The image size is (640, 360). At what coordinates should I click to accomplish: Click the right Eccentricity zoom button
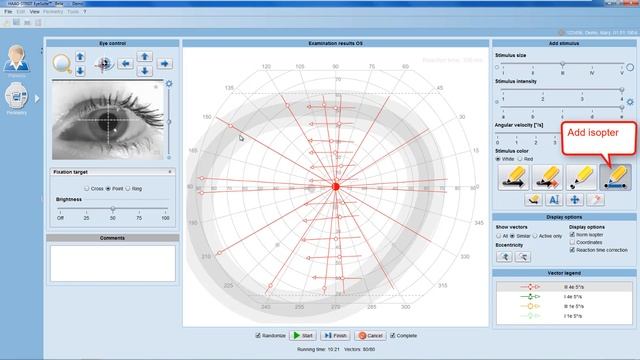523,257
